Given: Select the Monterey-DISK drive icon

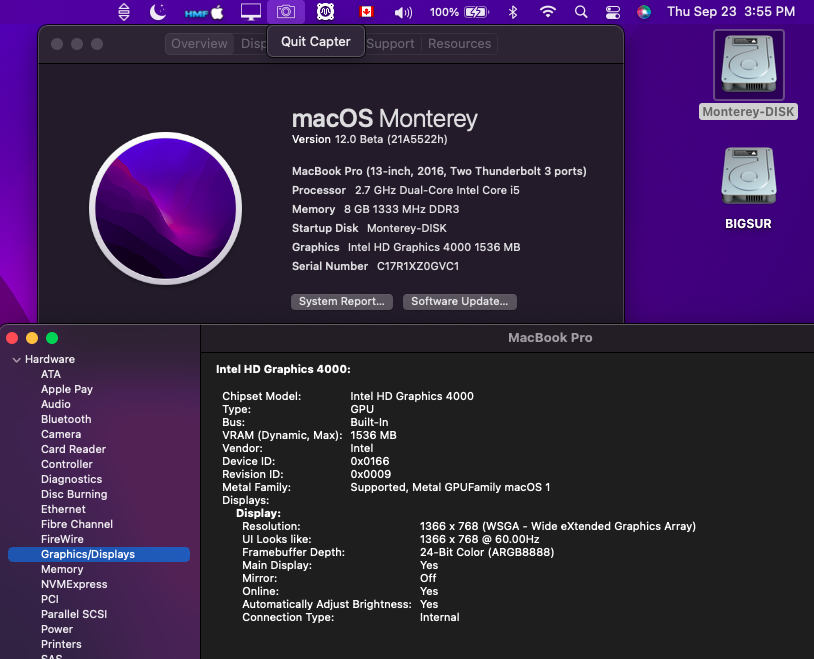Looking at the screenshot, I should click(x=749, y=65).
